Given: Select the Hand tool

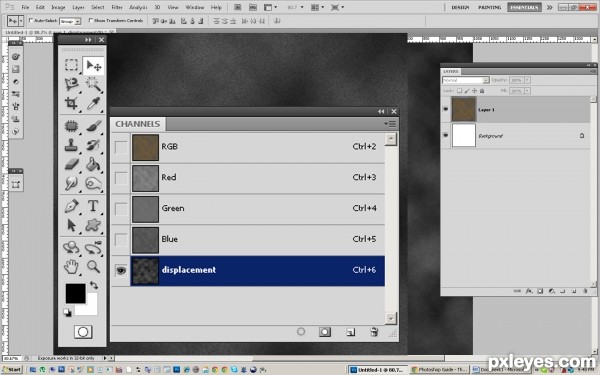Looking at the screenshot, I should coord(71,266).
